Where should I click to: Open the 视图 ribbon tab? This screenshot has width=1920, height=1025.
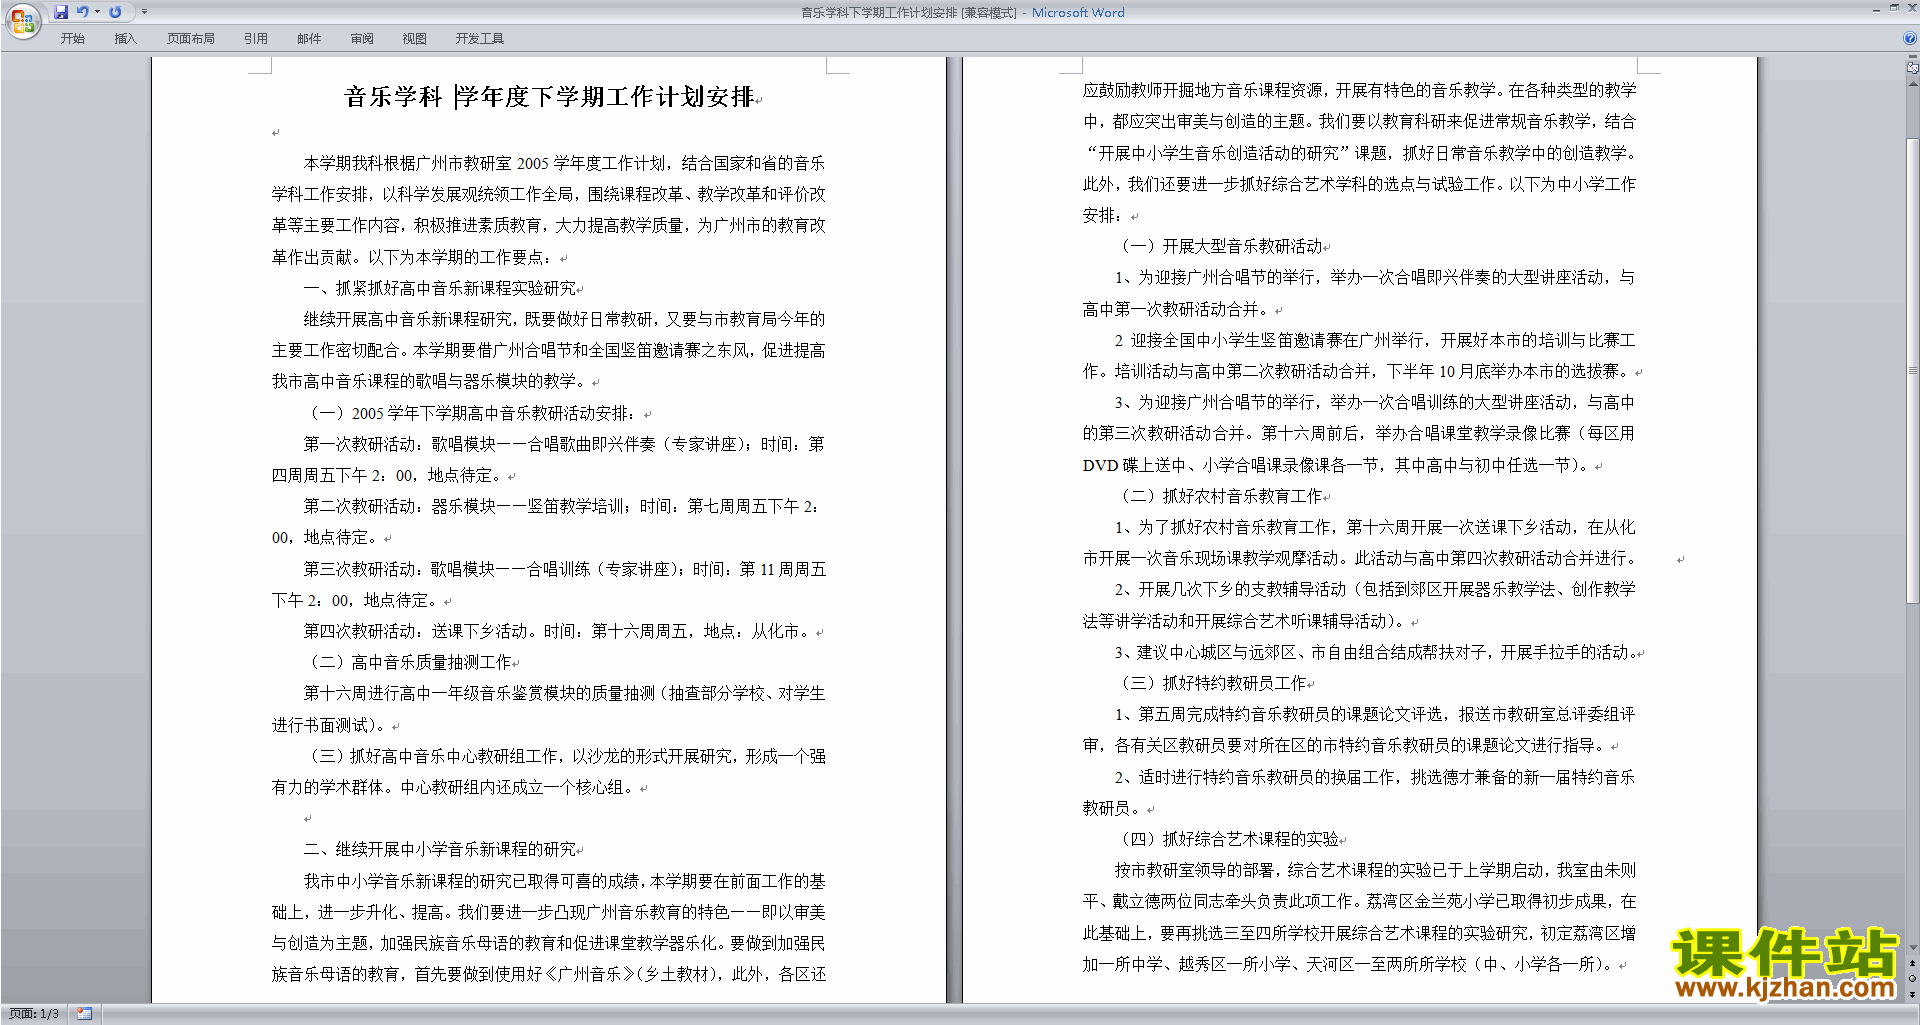tap(415, 39)
